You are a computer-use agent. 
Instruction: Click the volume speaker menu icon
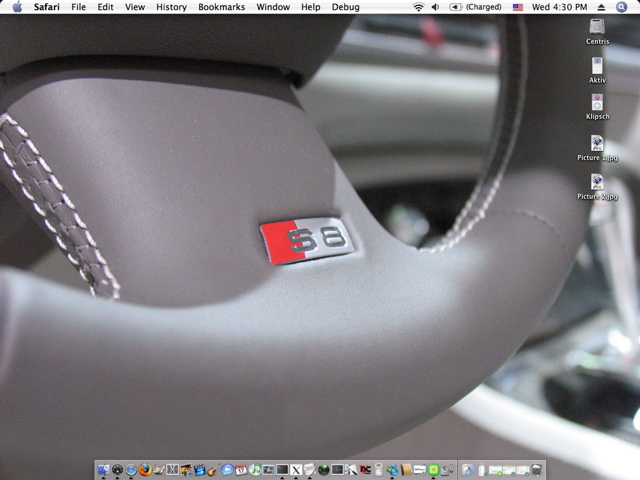coord(436,7)
